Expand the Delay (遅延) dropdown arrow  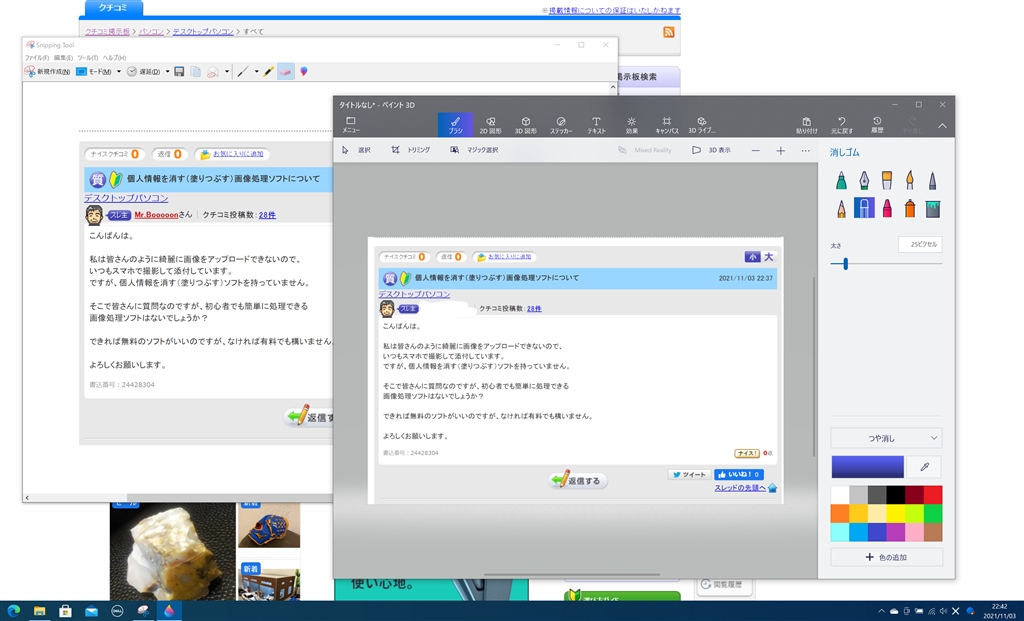167,72
